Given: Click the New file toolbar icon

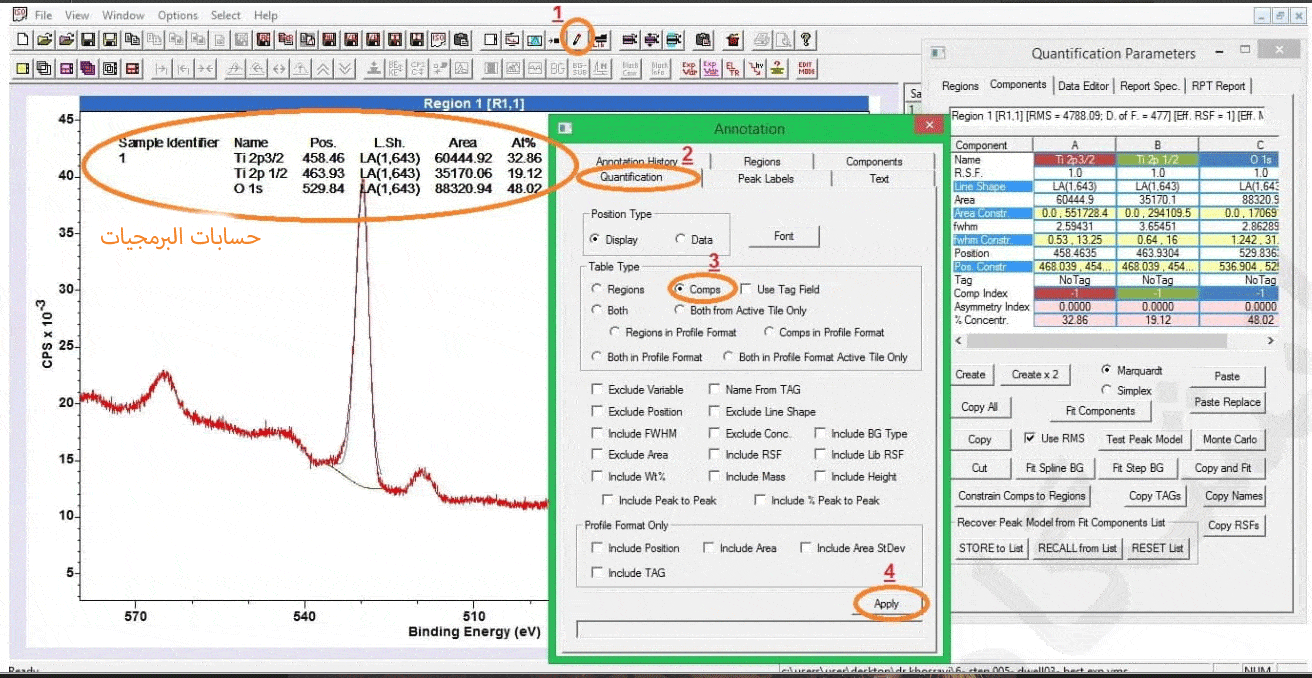Looking at the screenshot, I should pyautogui.click(x=23, y=40).
